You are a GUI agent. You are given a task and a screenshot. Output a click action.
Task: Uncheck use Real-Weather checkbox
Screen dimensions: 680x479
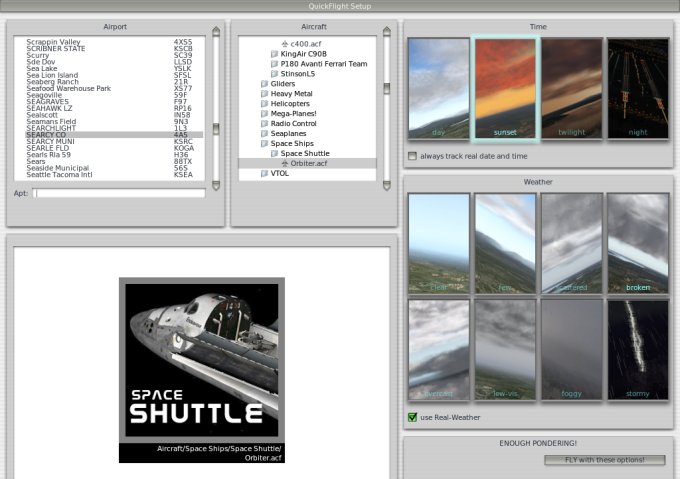[x=413, y=417]
